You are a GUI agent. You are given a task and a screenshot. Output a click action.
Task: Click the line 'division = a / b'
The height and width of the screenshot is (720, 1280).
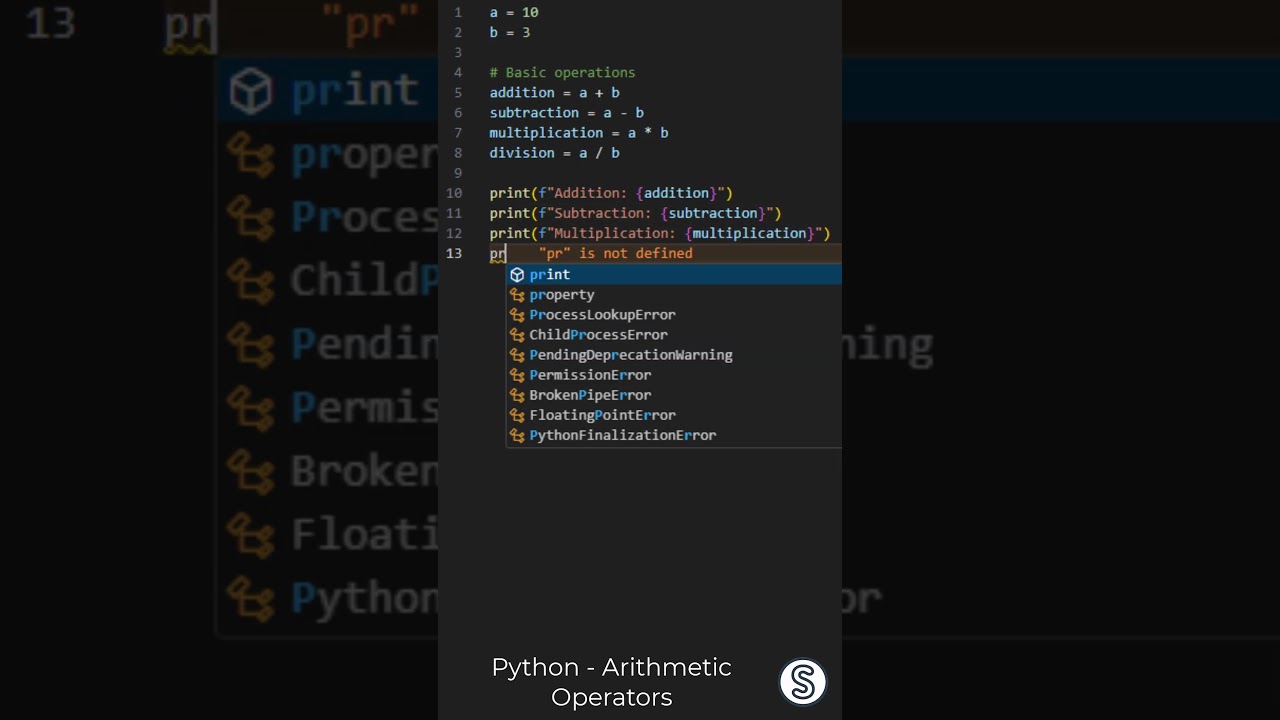click(554, 152)
